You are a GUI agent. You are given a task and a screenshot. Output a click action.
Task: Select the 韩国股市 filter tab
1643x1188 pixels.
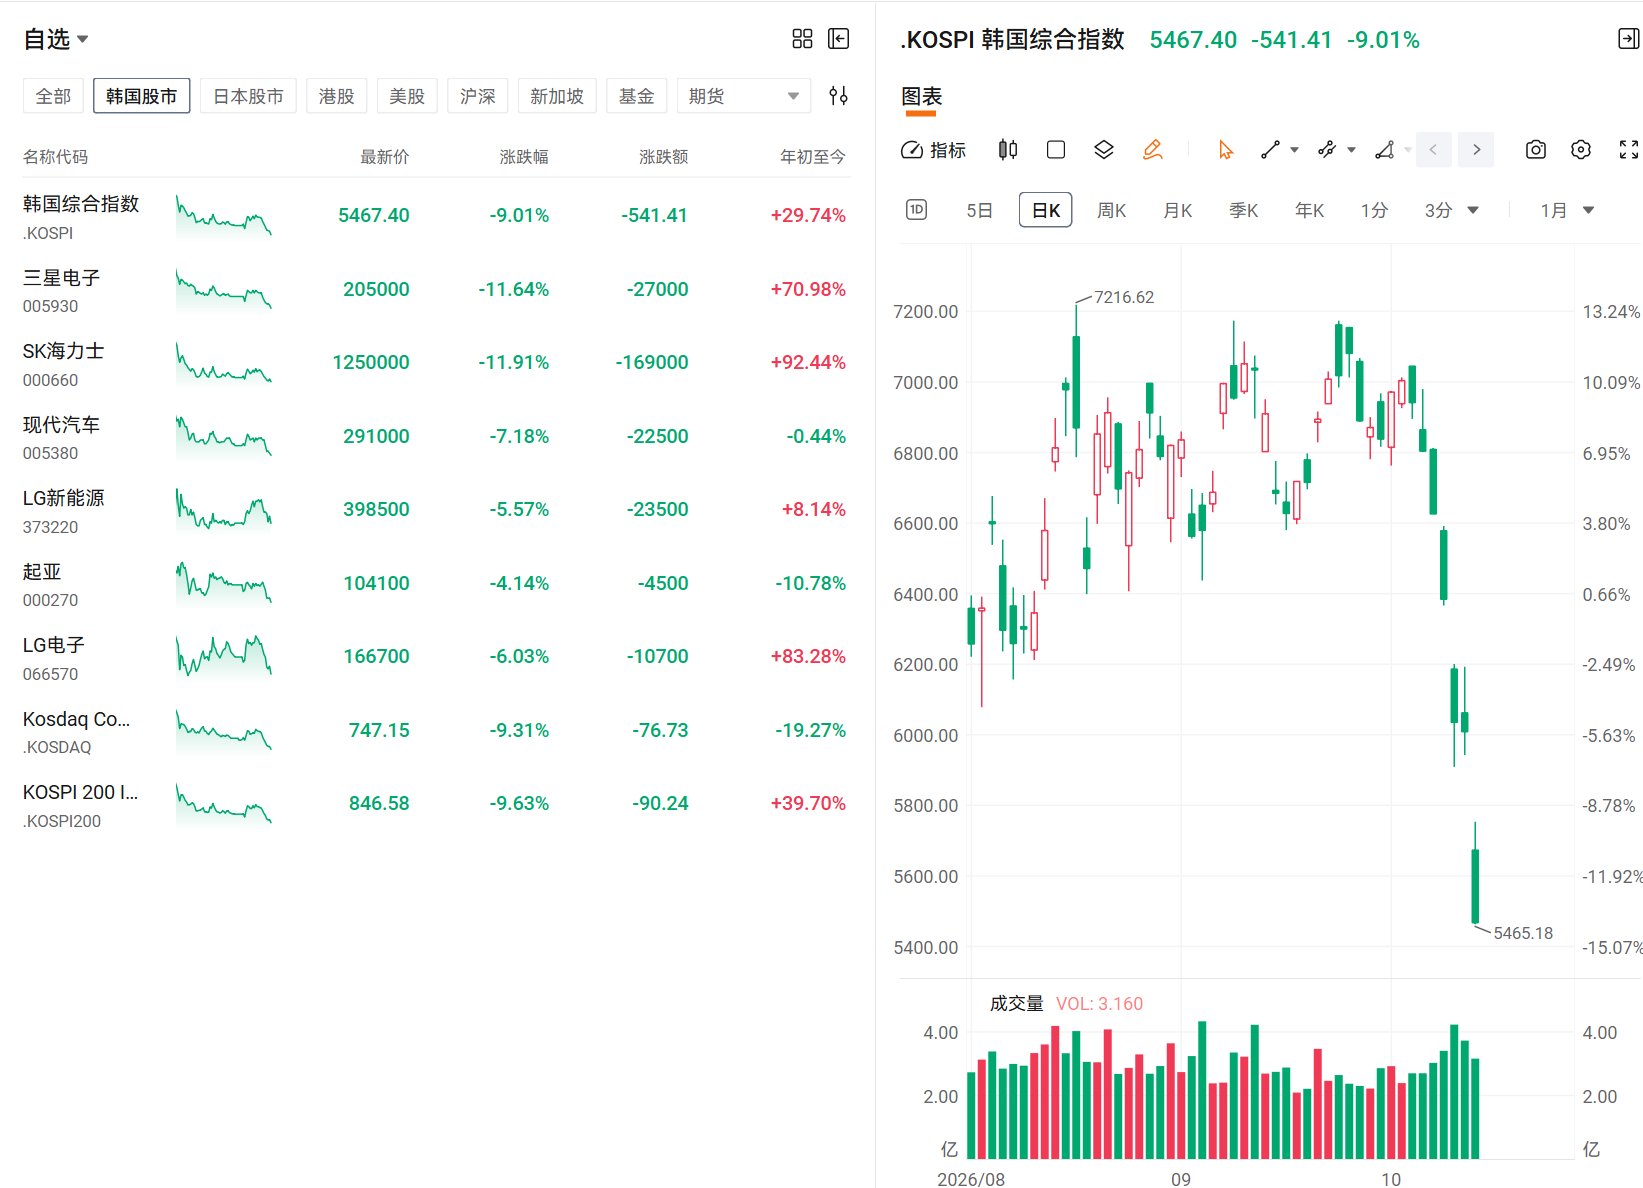pyautogui.click(x=141, y=96)
